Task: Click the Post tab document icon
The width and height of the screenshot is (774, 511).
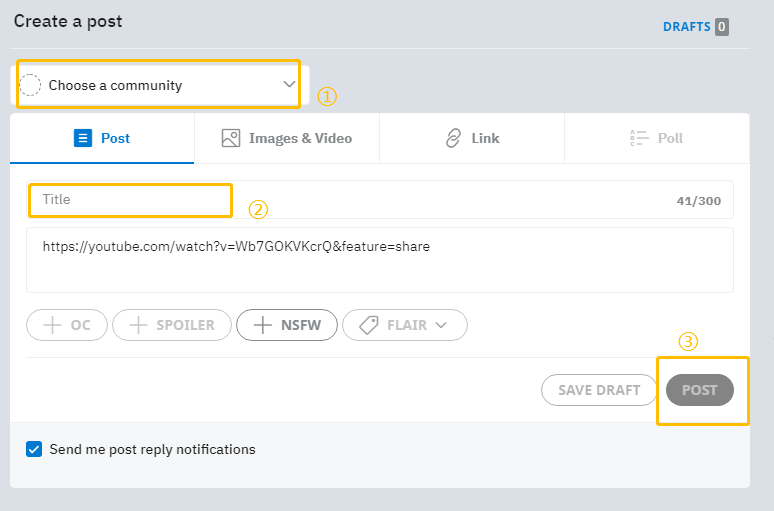Action: point(83,138)
